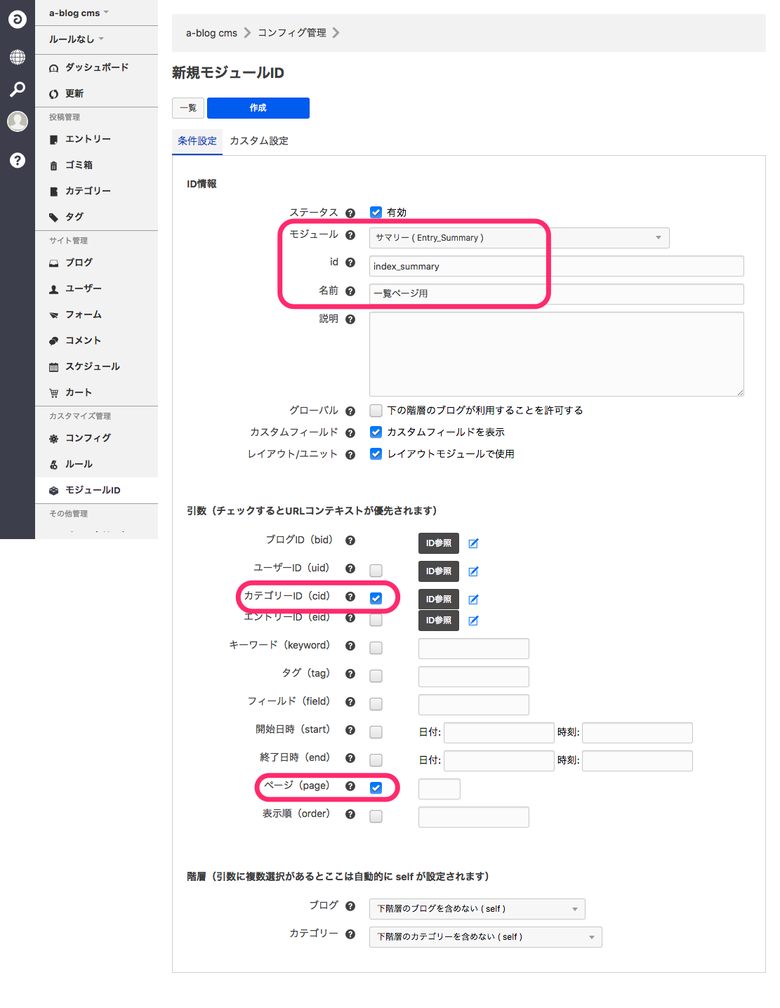Switch to the カスタム設定 tab
Image resolution: width=780 pixels, height=1008 pixels.
pyautogui.click(x=259, y=141)
